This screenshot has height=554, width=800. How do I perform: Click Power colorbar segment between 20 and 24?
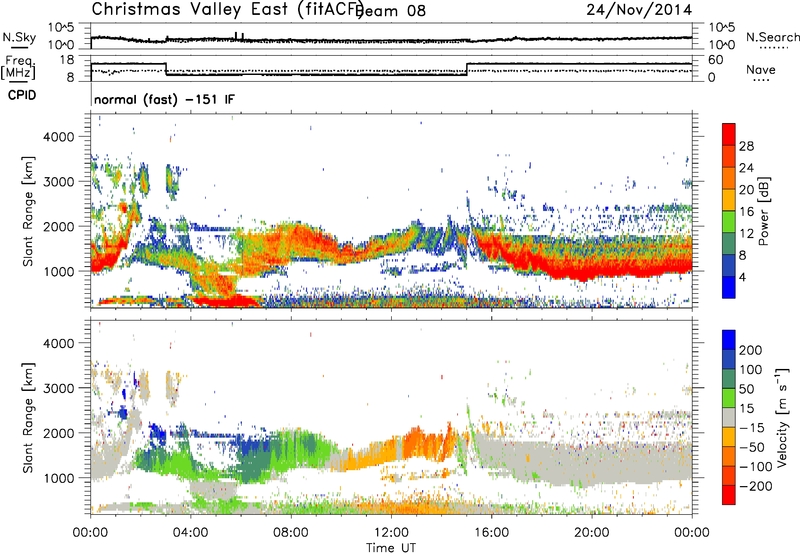point(729,178)
